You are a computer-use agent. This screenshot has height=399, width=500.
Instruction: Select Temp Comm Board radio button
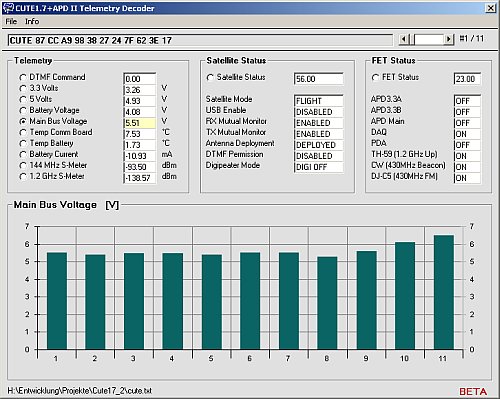(23, 132)
